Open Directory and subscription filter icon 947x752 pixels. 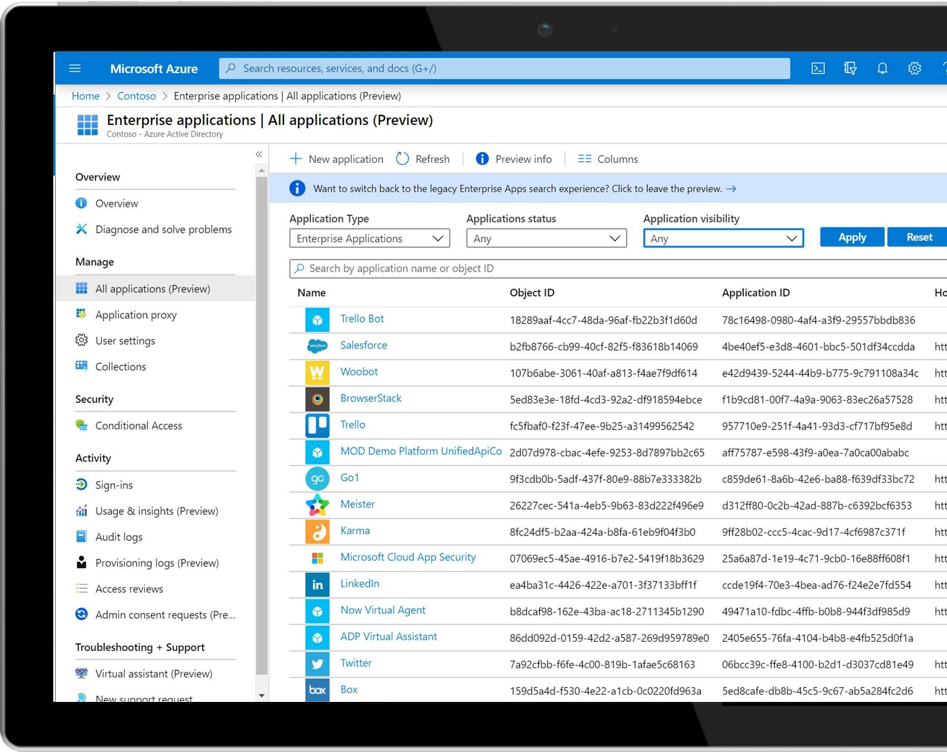[850, 68]
